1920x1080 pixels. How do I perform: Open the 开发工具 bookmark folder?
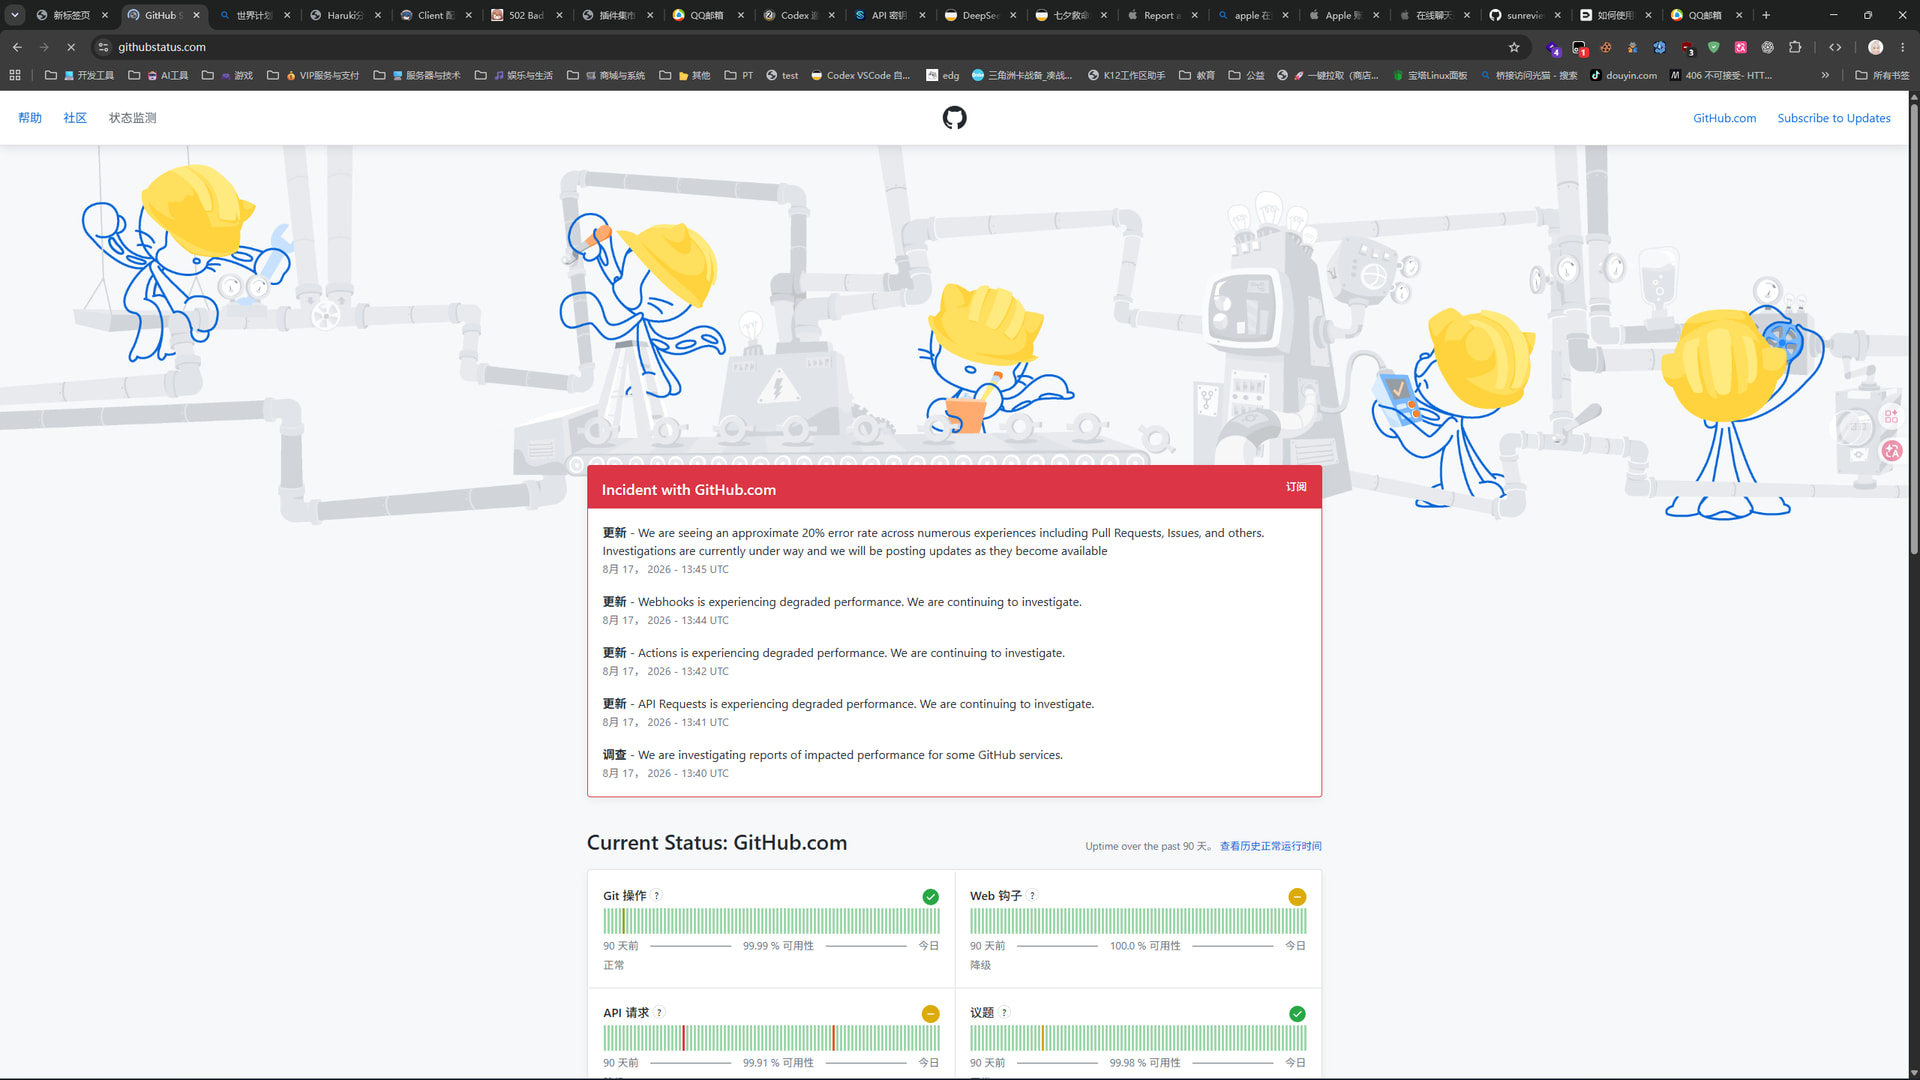(80, 75)
